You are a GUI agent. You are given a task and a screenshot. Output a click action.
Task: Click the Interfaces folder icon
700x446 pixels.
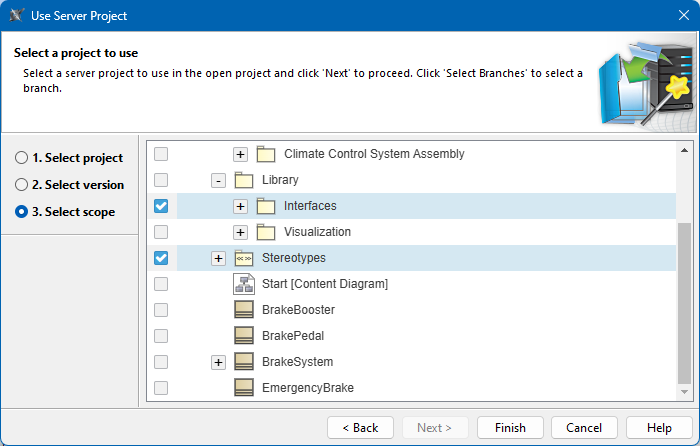(x=266, y=206)
